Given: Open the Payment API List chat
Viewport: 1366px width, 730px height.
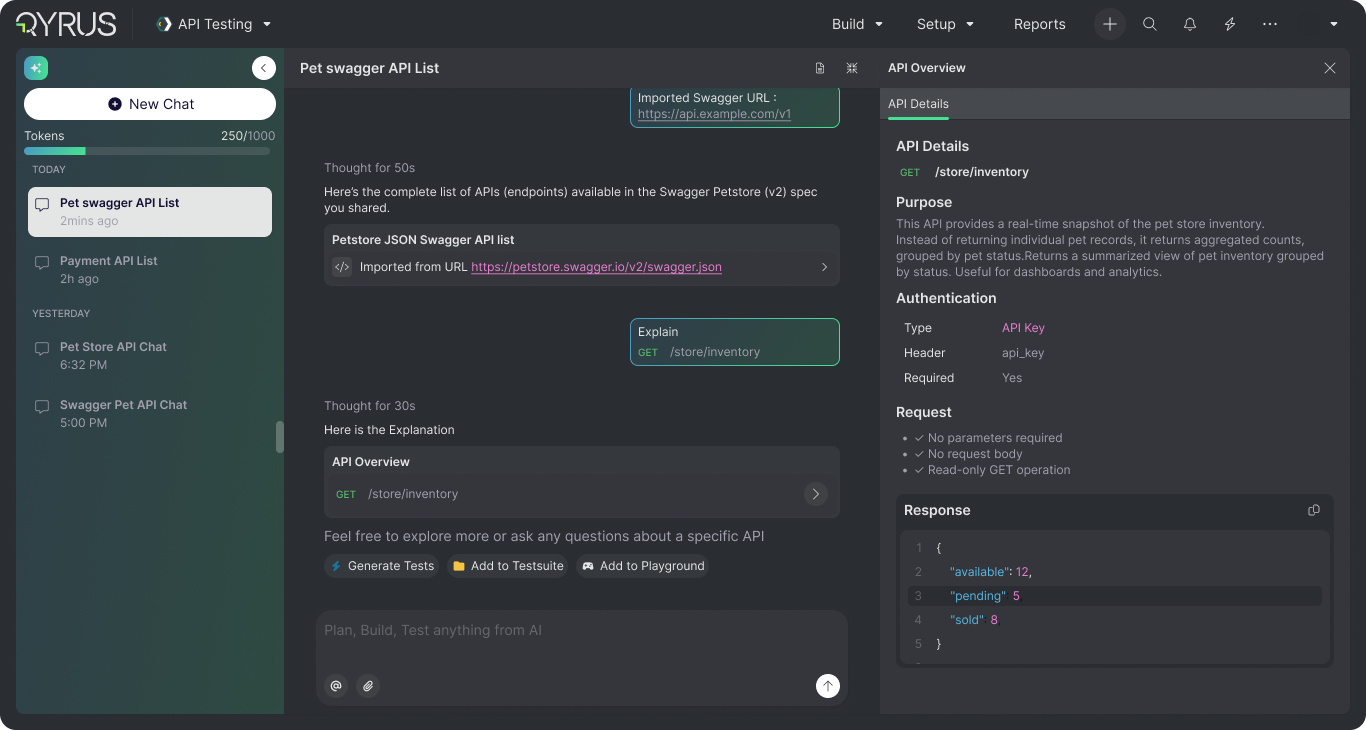Looking at the screenshot, I should (150, 270).
